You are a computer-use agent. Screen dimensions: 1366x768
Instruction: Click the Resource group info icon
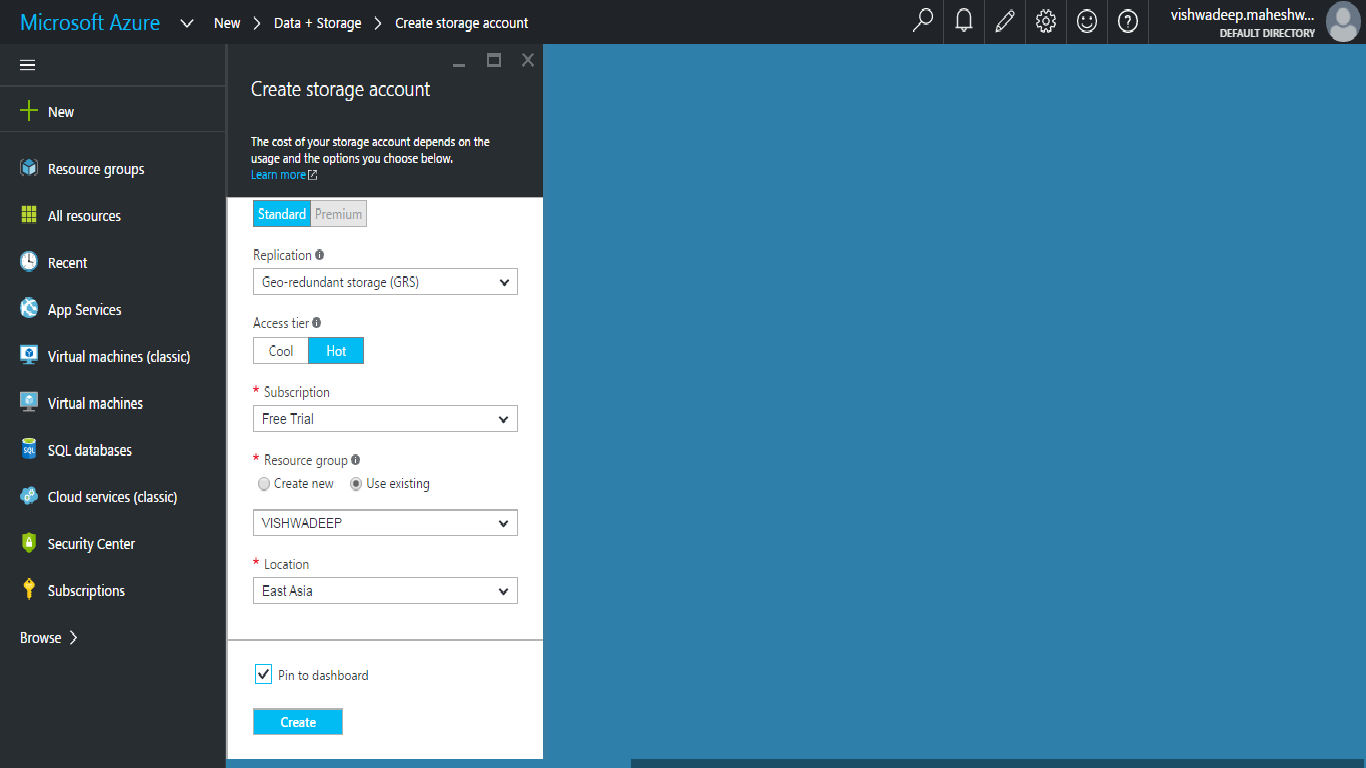pos(355,460)
